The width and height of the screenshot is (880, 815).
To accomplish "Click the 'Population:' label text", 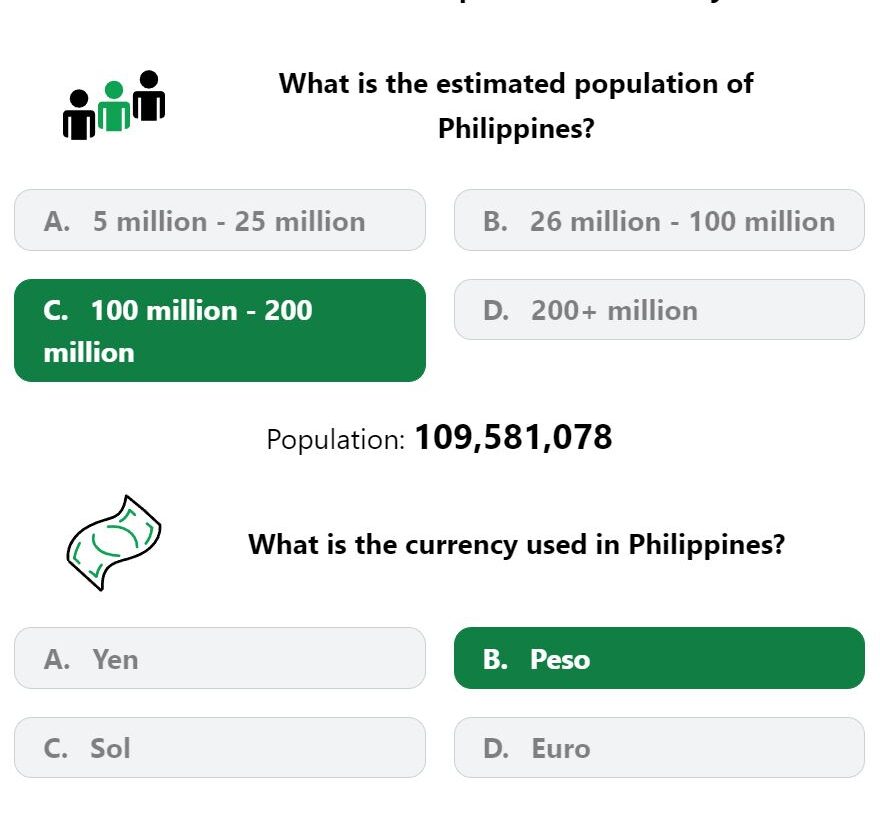I will 336,439.
